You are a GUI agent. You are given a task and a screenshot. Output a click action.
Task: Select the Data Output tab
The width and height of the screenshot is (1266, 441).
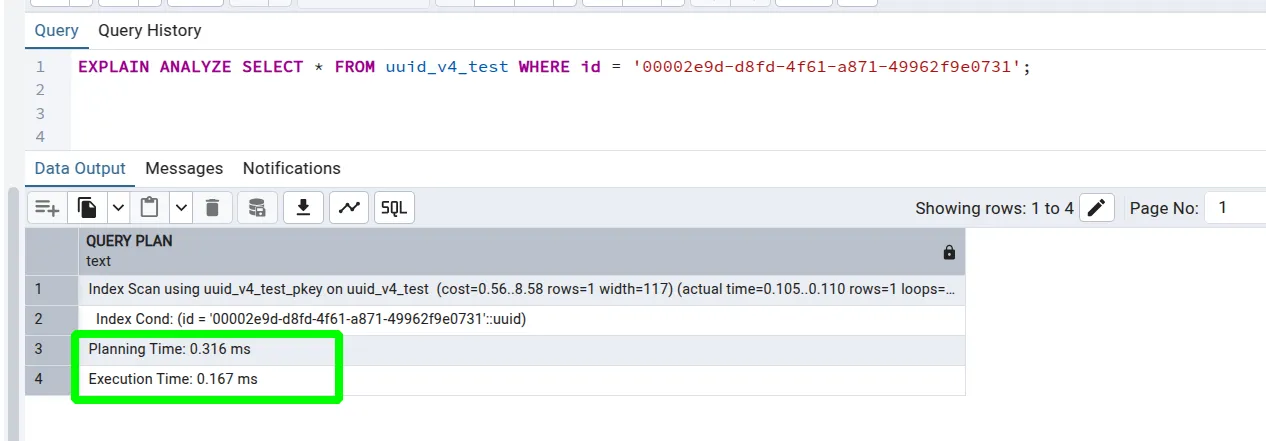click(x=80, y=168)
